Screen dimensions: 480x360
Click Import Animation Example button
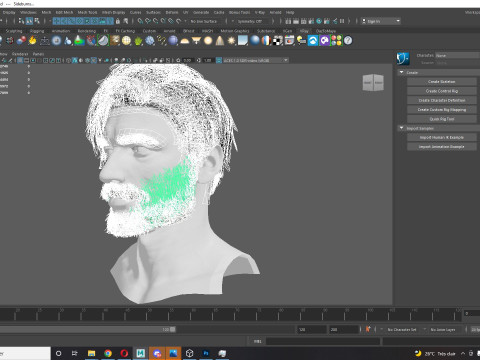point(442,147)
